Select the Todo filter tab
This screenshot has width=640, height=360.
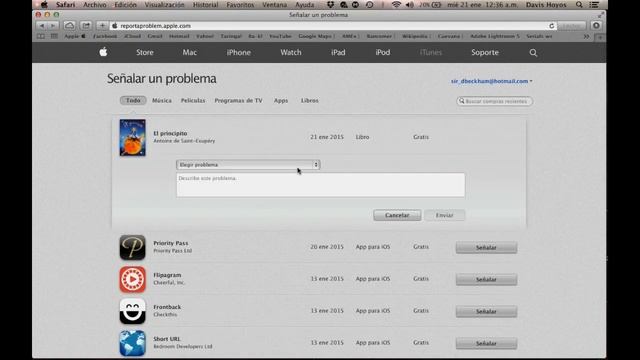tap(133, 100)
